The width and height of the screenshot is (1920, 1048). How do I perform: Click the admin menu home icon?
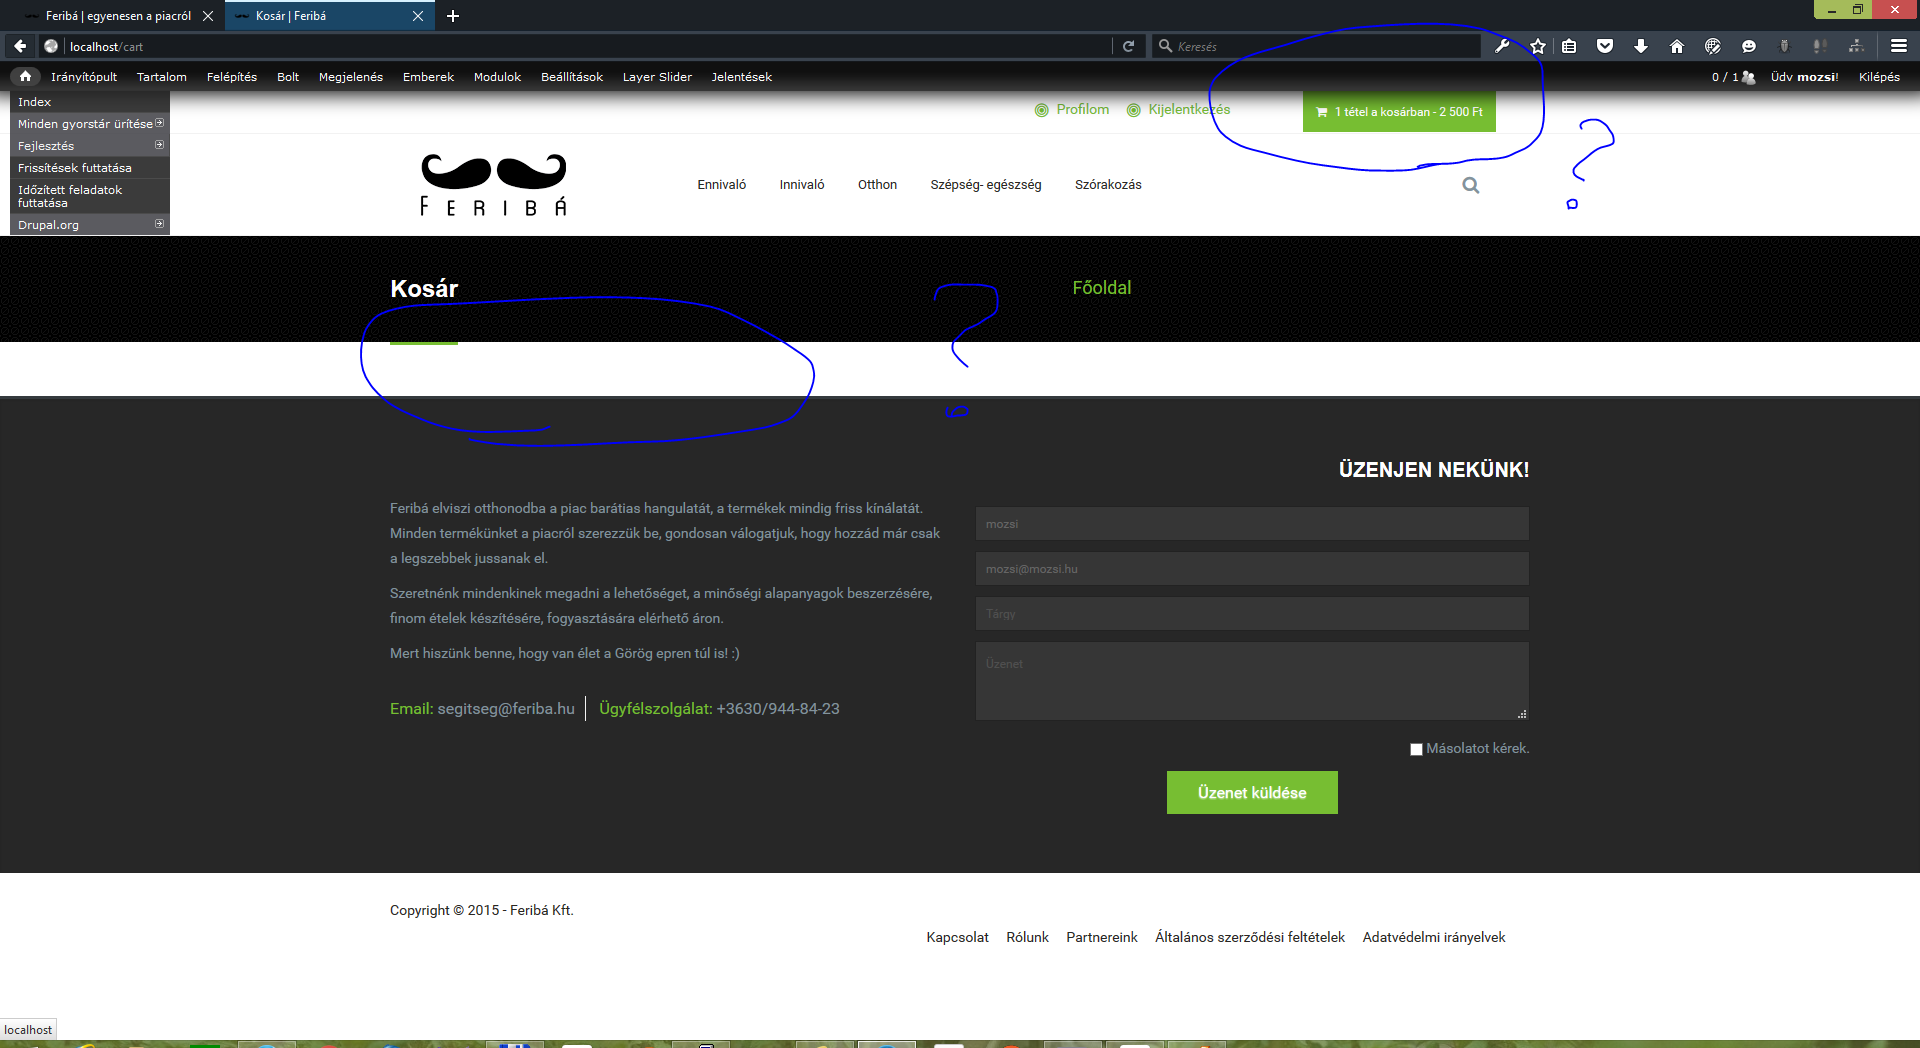click(x=26, y=77)
